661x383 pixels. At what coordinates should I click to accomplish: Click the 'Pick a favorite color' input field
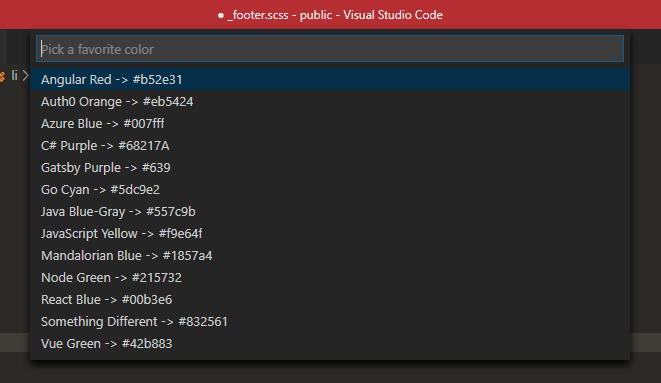pos(330,49)
